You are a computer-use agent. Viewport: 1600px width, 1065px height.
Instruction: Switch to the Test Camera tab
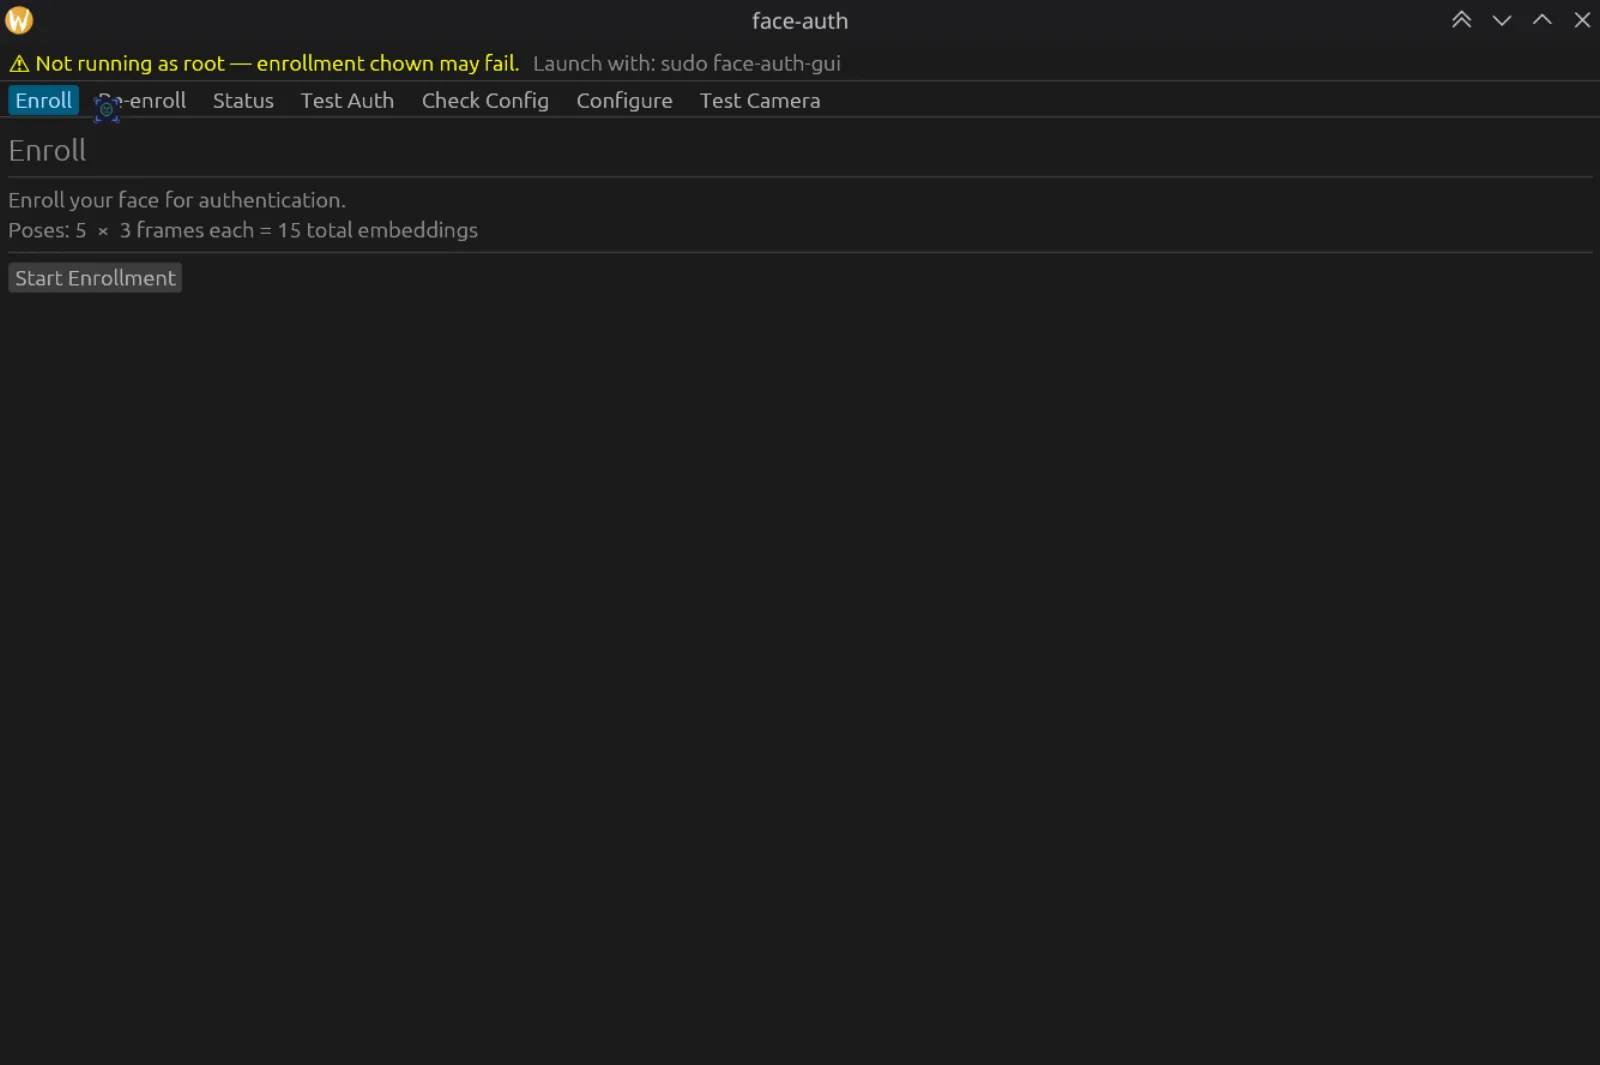click(760, 101)
